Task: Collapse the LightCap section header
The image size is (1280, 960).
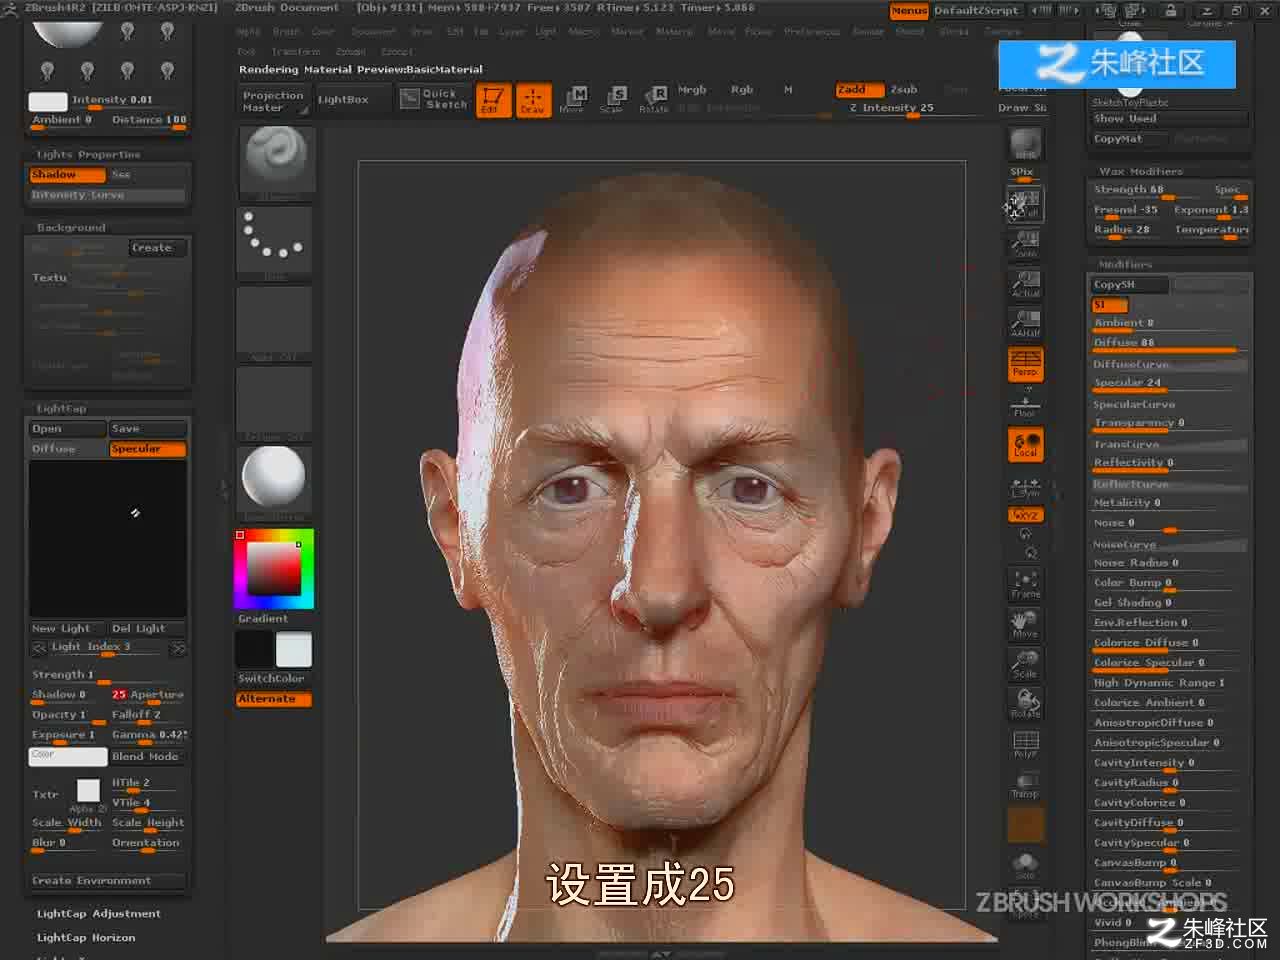Action: 61,409
